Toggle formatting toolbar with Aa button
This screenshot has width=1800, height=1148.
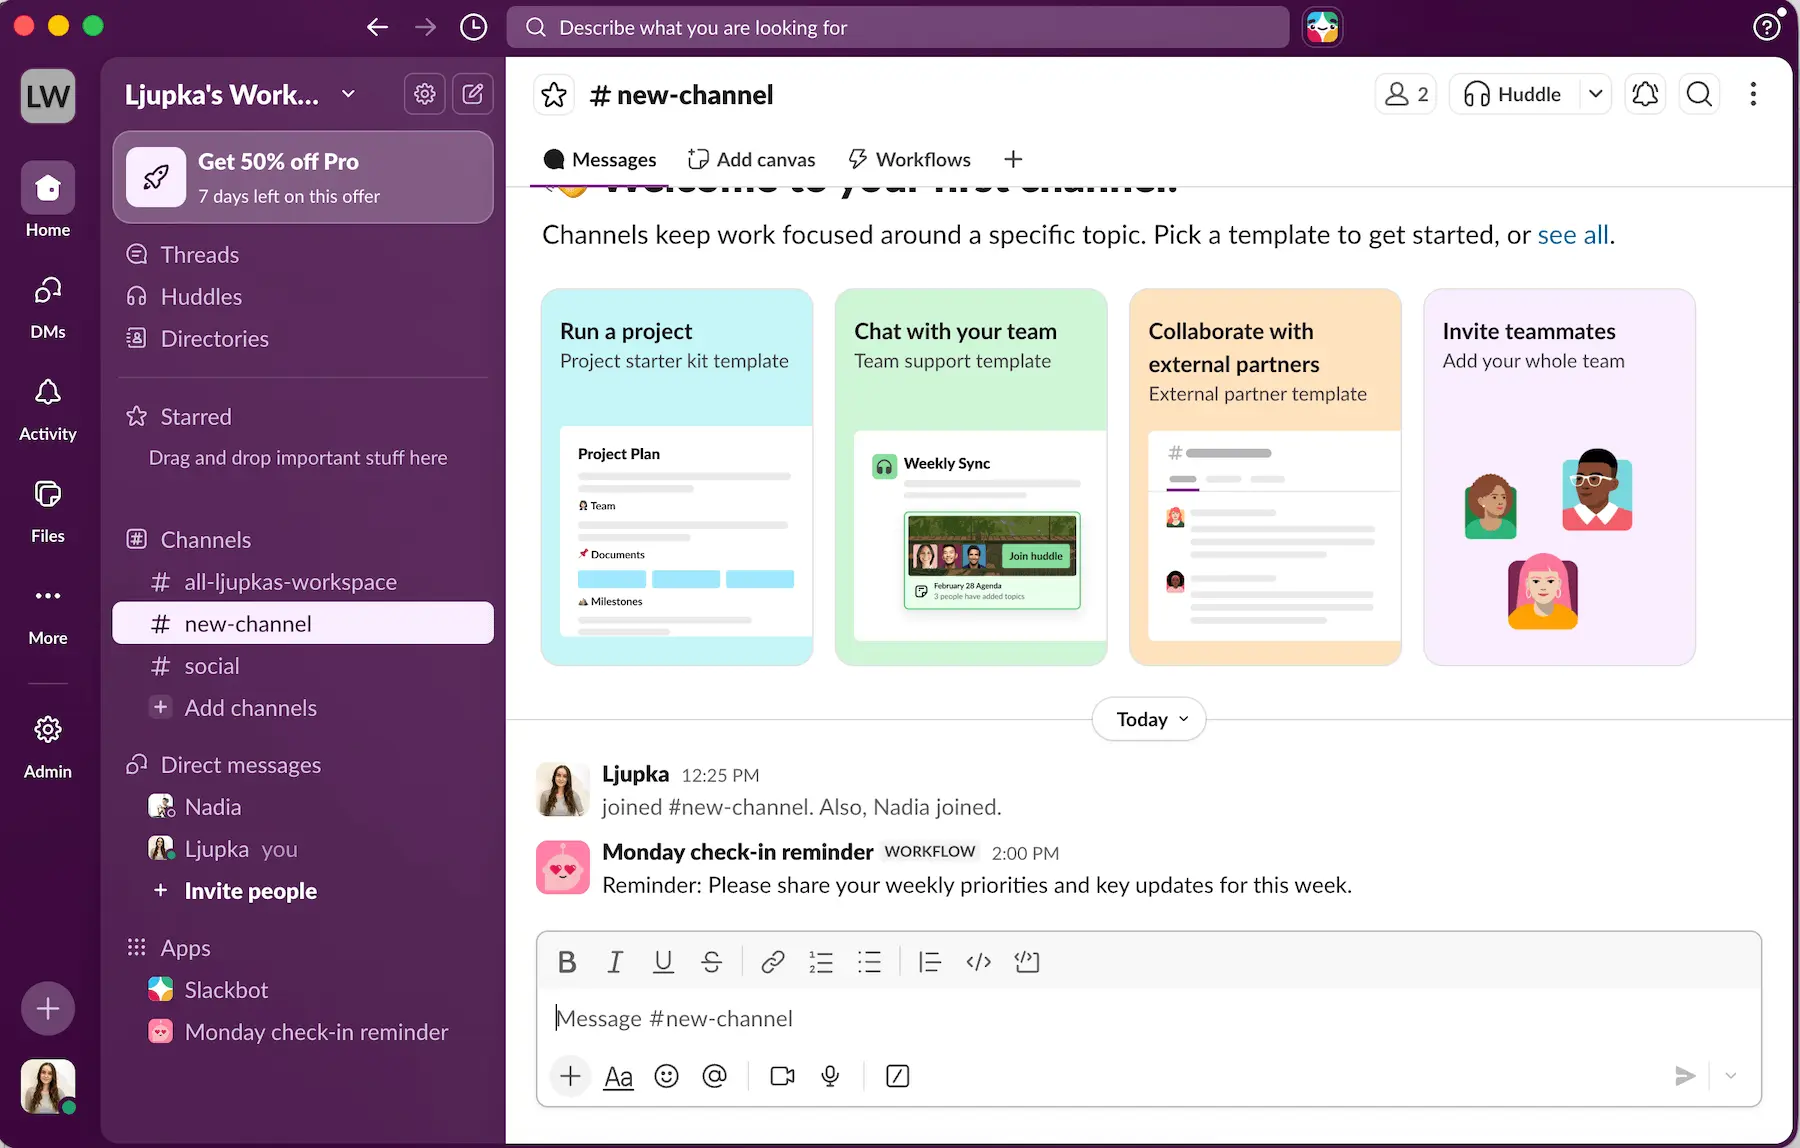(619, 1076)
